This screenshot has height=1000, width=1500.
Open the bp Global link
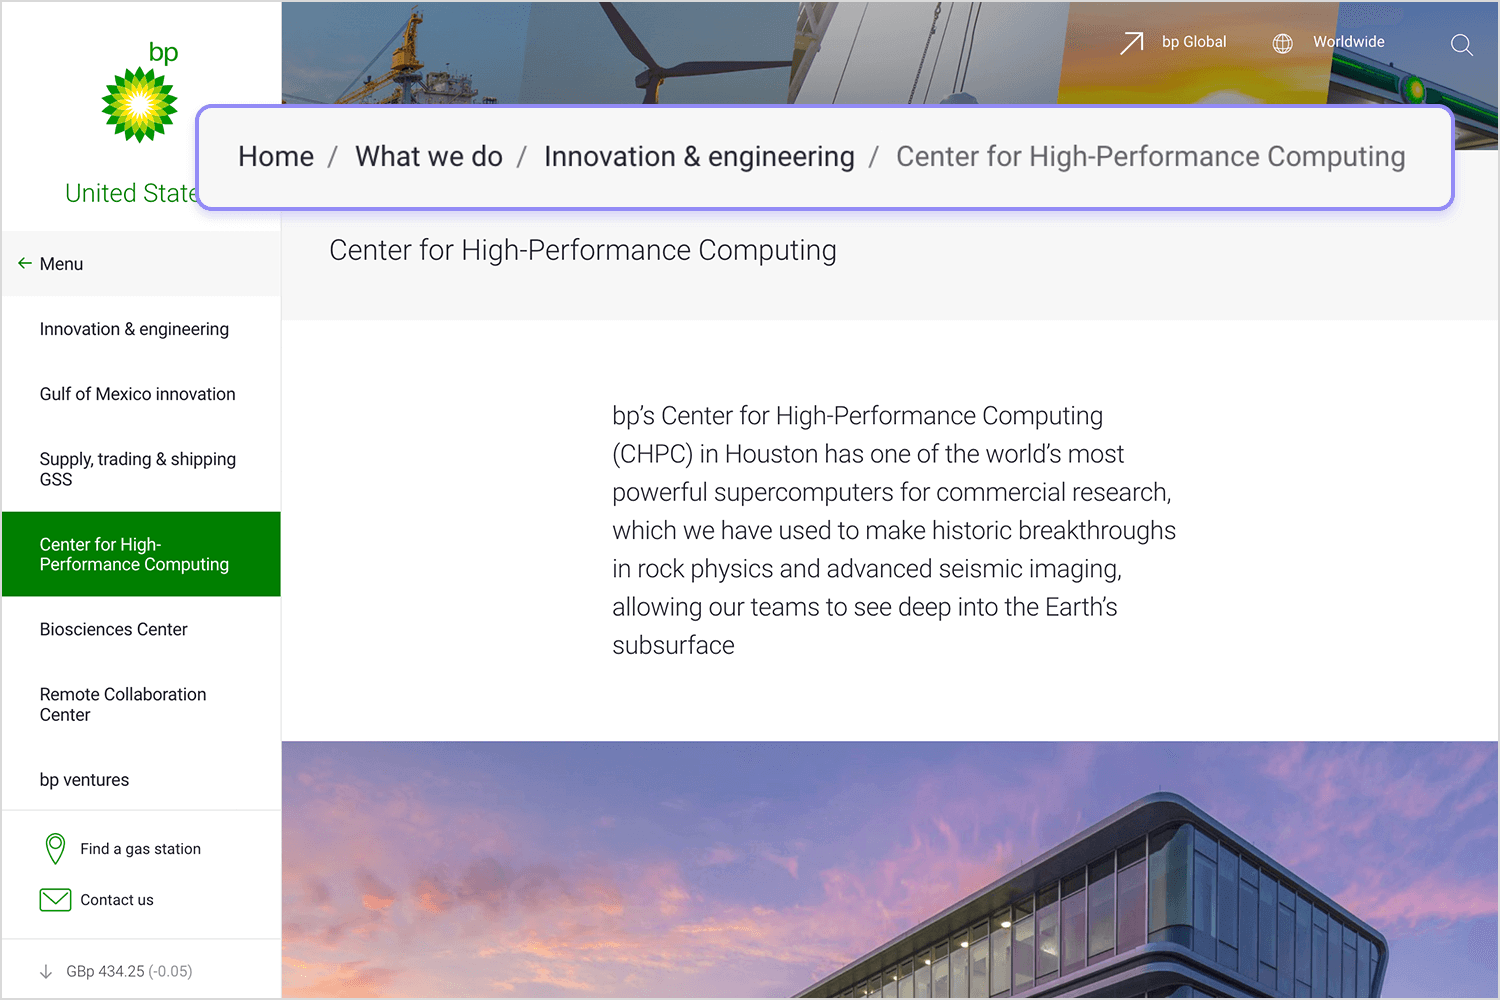tap(1194, 42)
